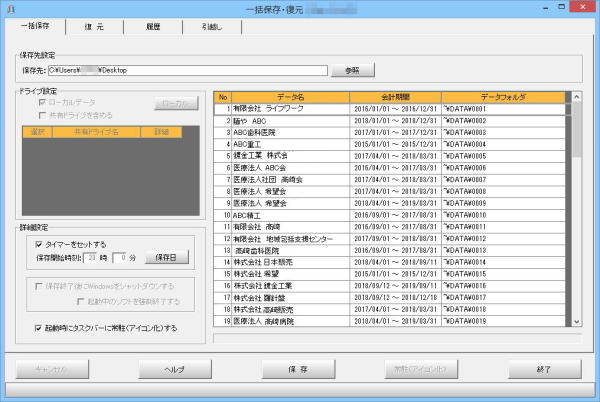Viewport: 600px width, 402px height.
Task: Click the 選択 header in shared drive list
Action: (x=38, y=132)
